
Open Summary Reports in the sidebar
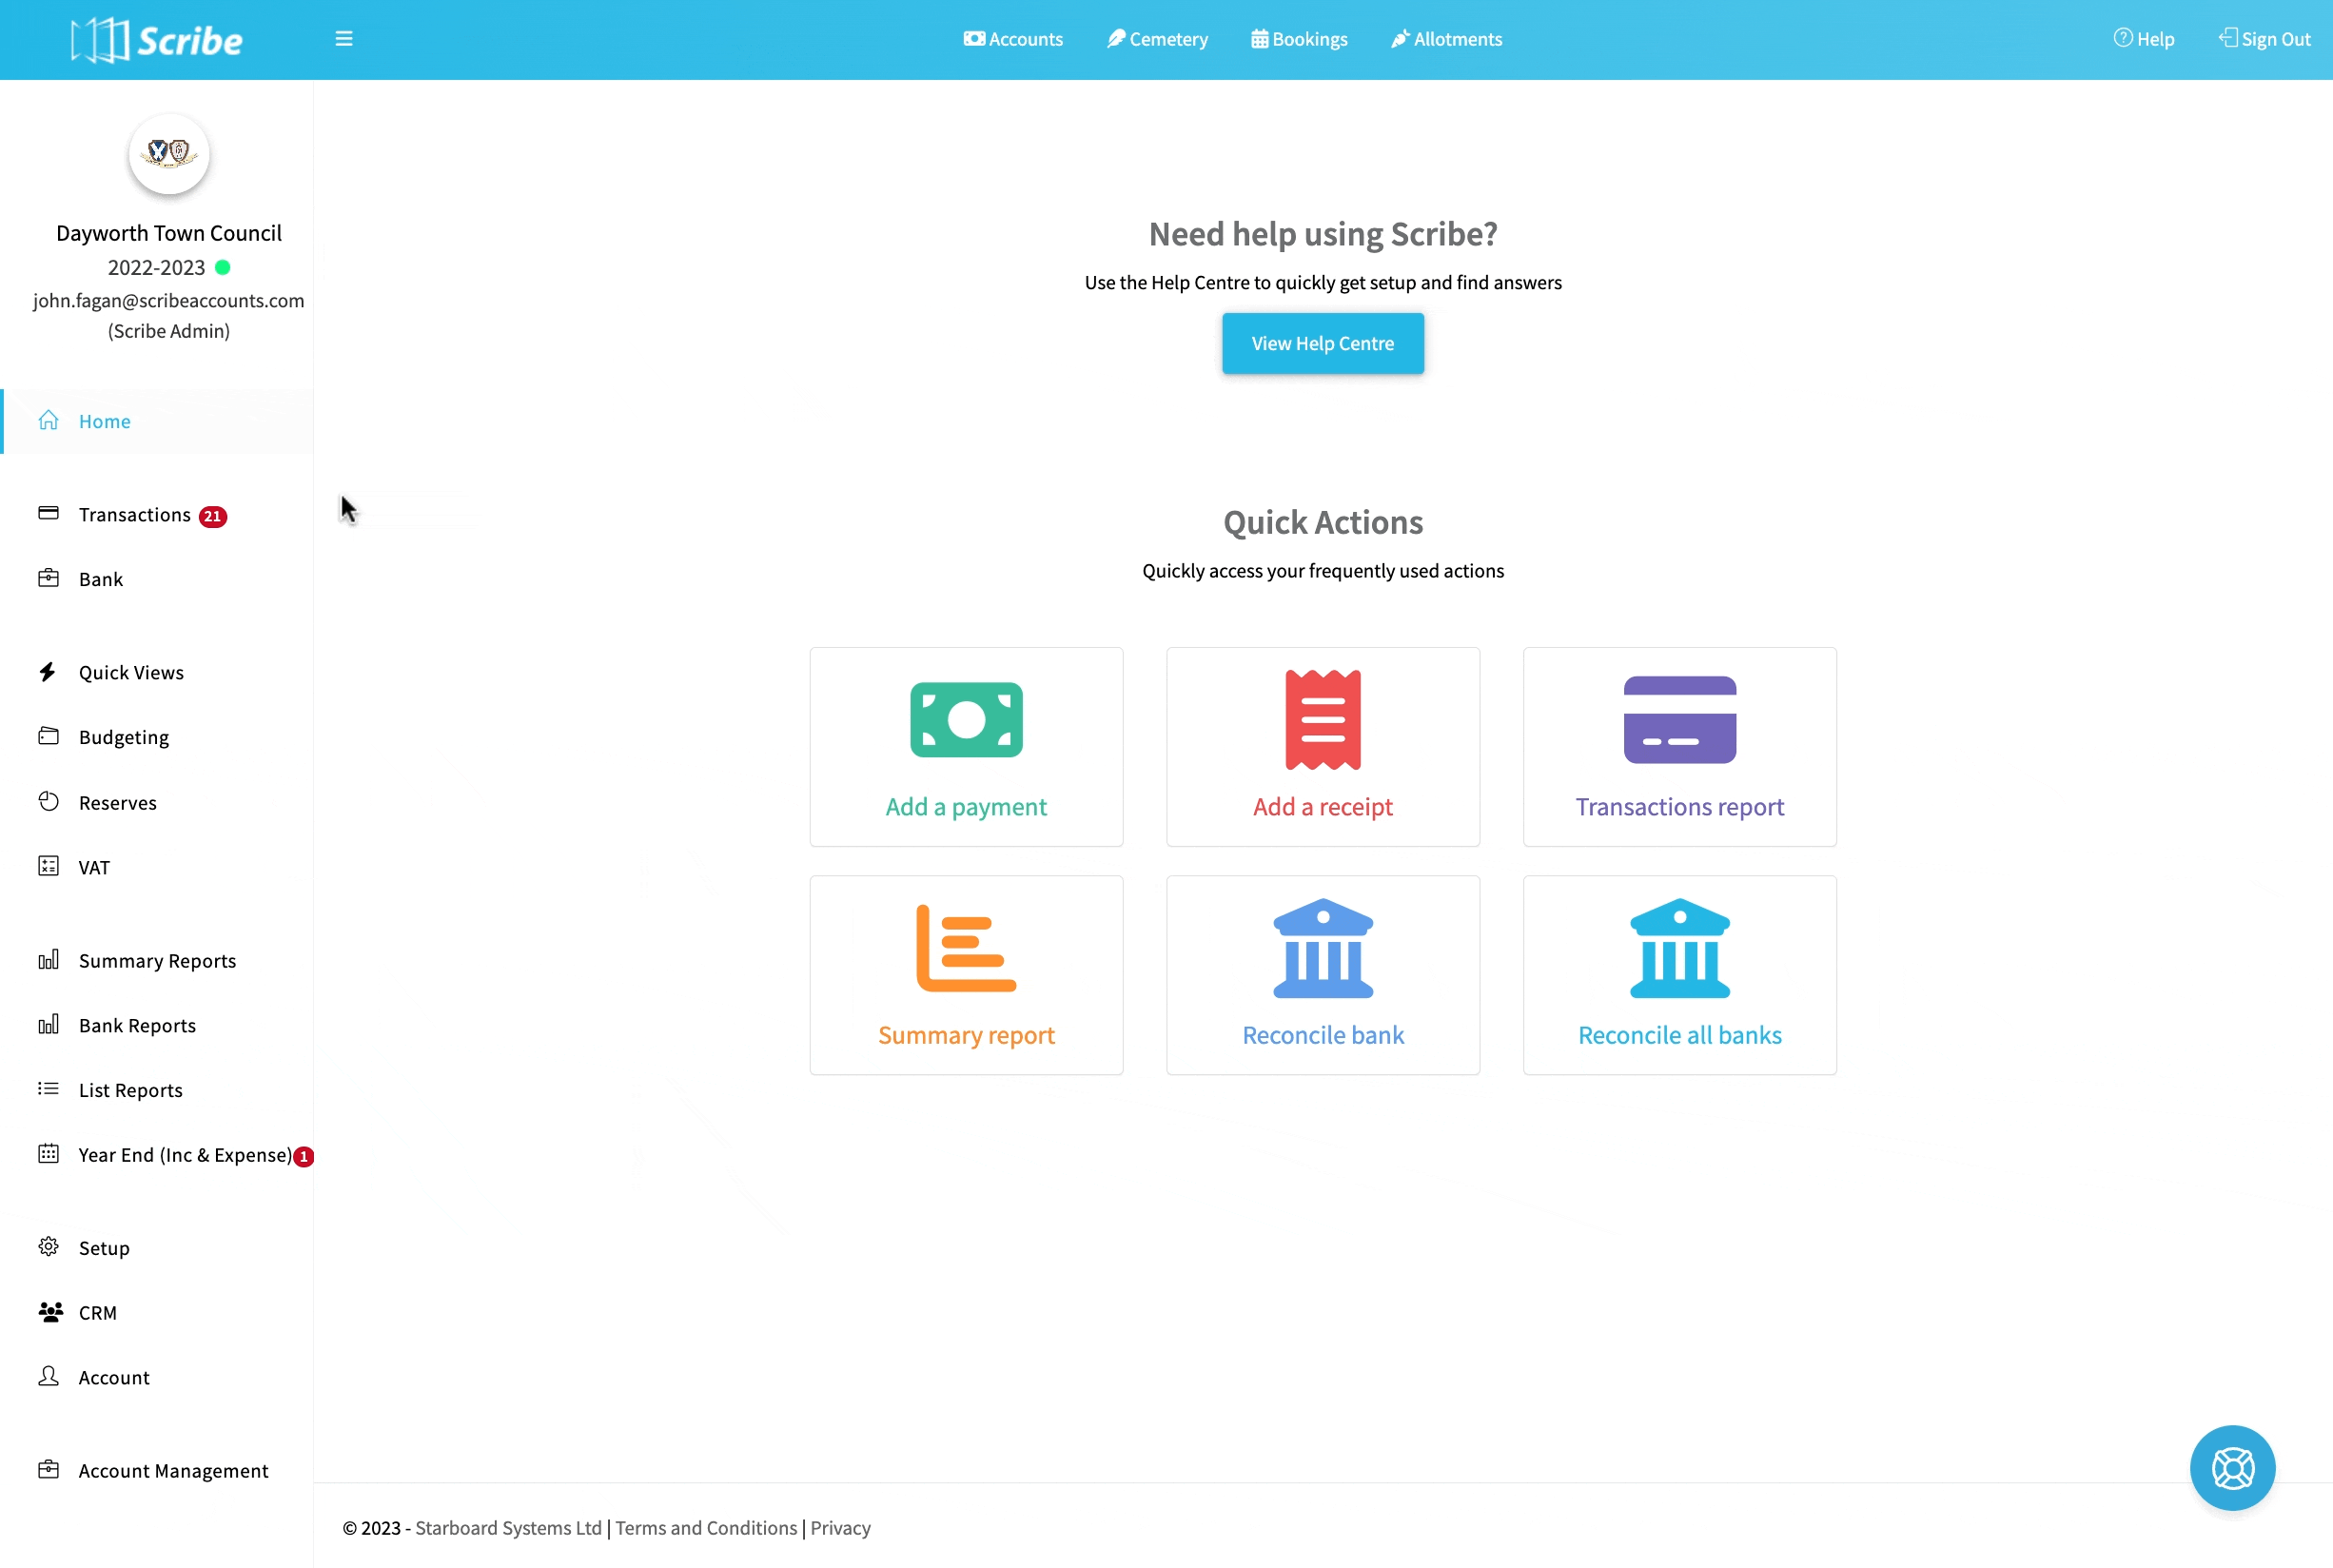point(158,960)
